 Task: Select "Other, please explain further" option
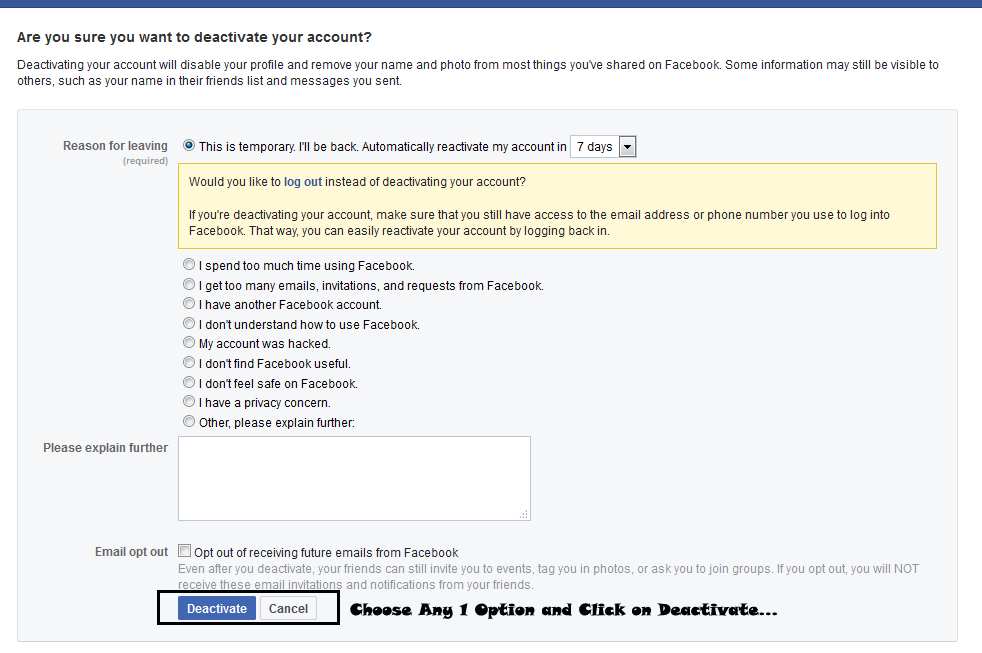[x=189, y=421]
